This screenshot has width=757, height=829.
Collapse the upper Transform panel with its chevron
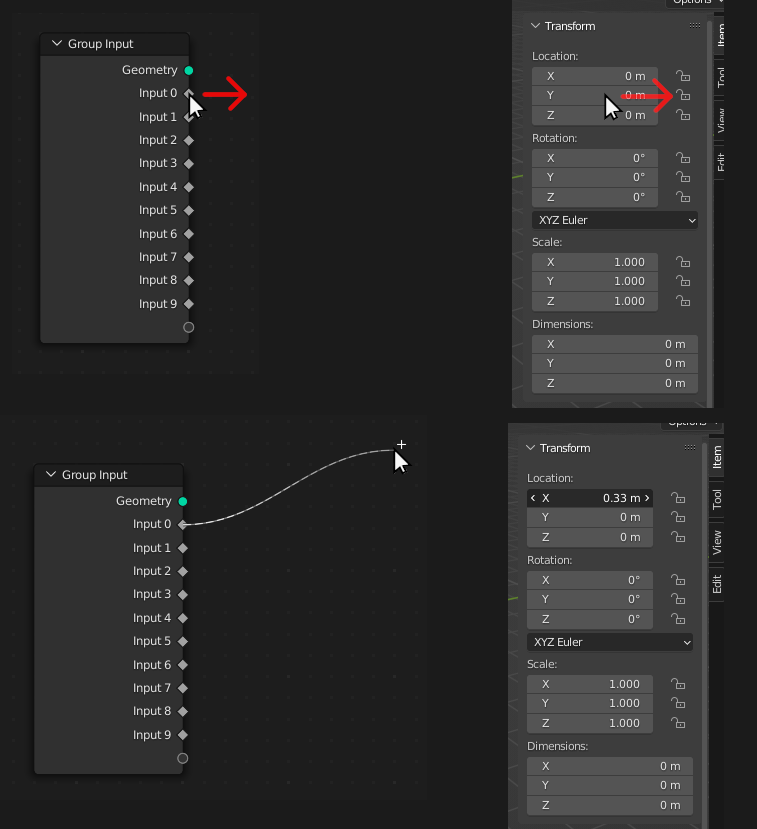(536, 26)
